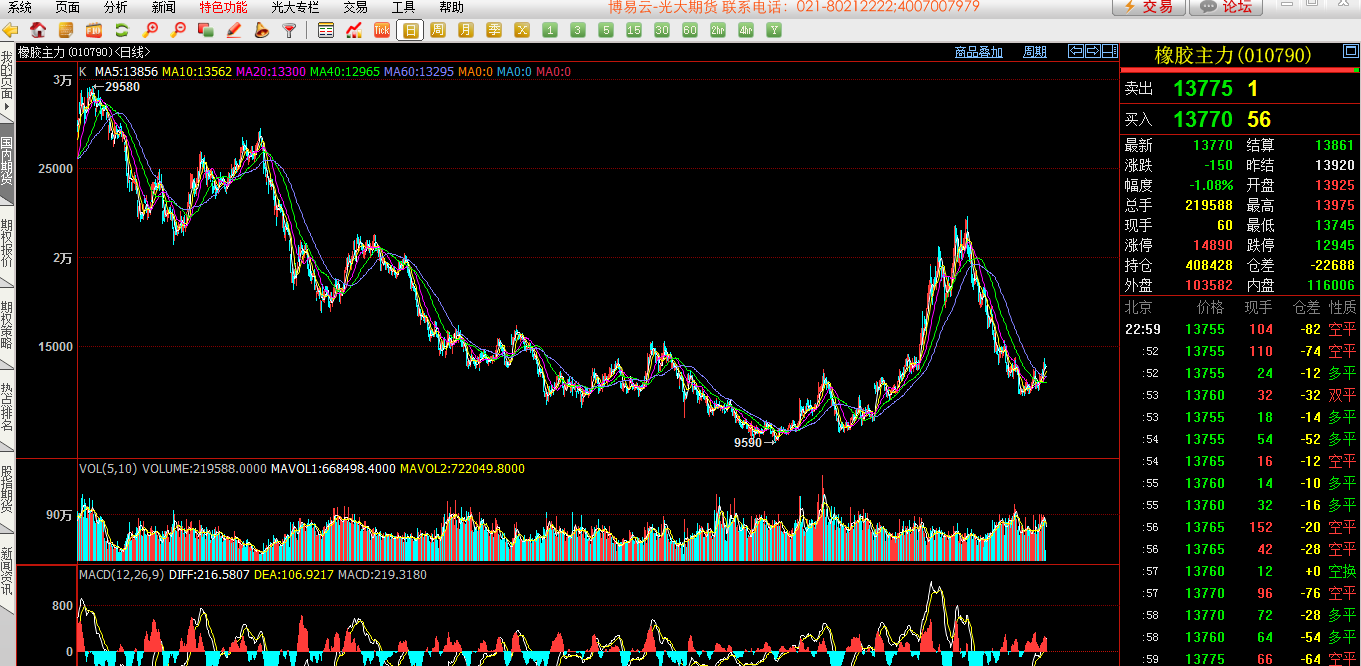Open the funnel filter icon
Image resolution: width=1361 pixels, height=666 pixels.
click(x=289, y=30)
